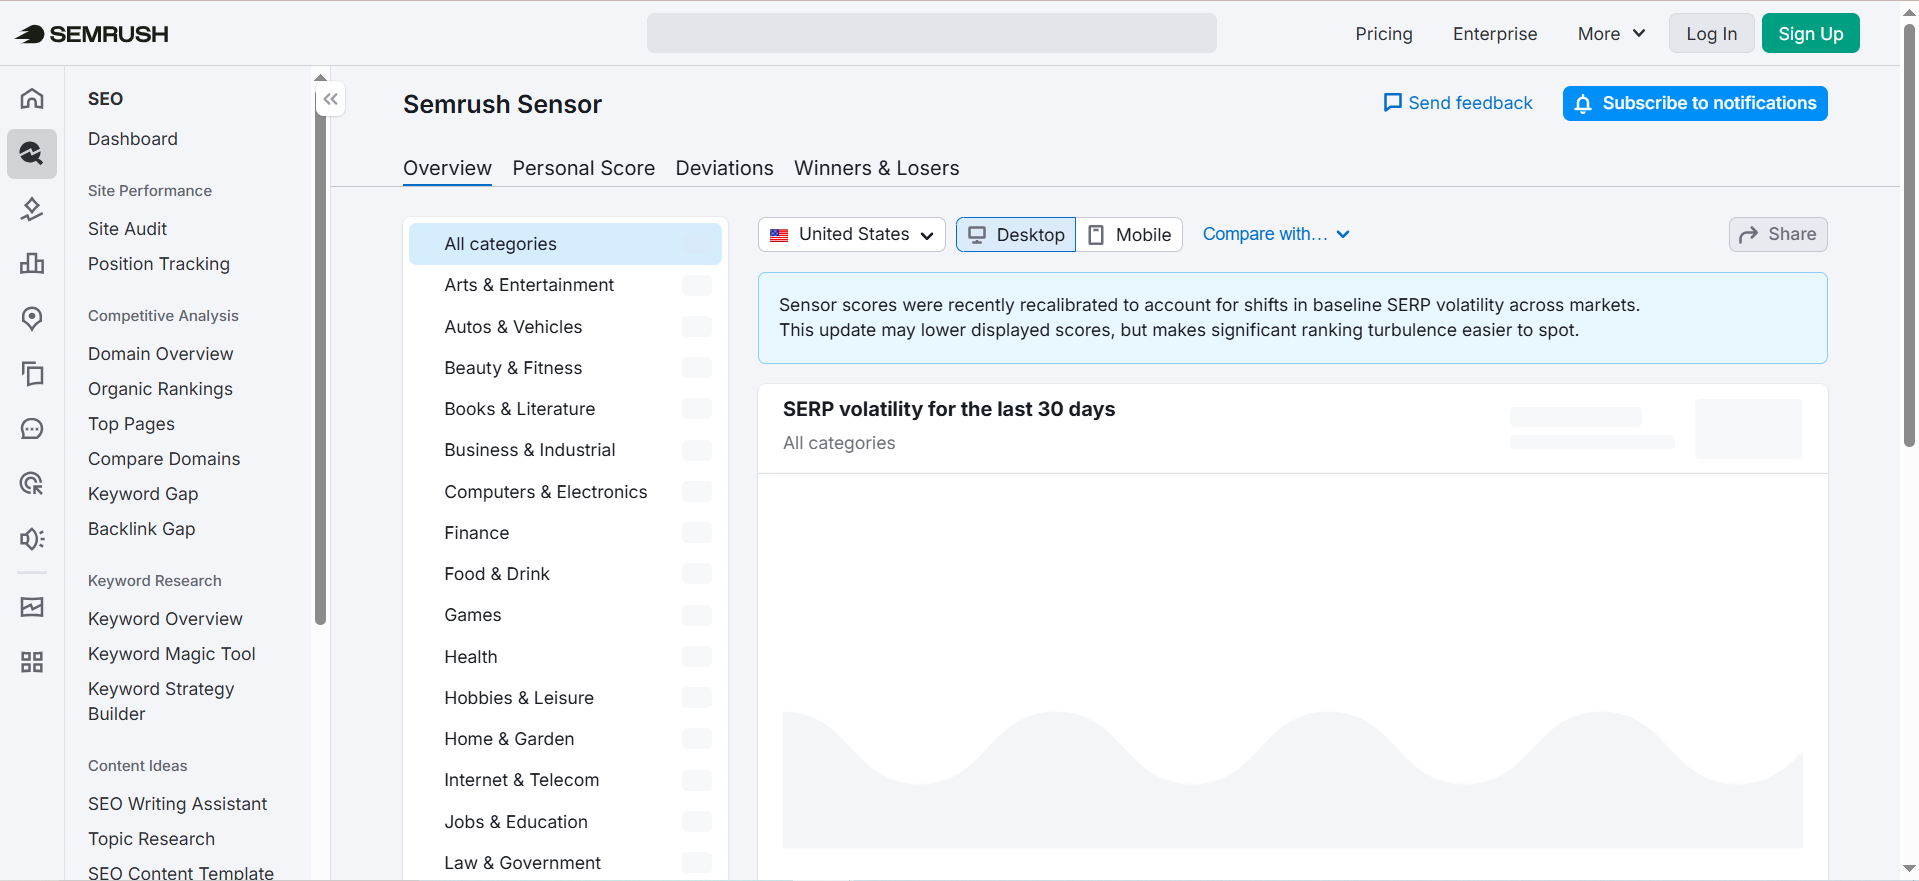Select the SEO toolkit icon in rail
Image resolution: width=1919 pixels, height=881 pixels.
point(32,153)
